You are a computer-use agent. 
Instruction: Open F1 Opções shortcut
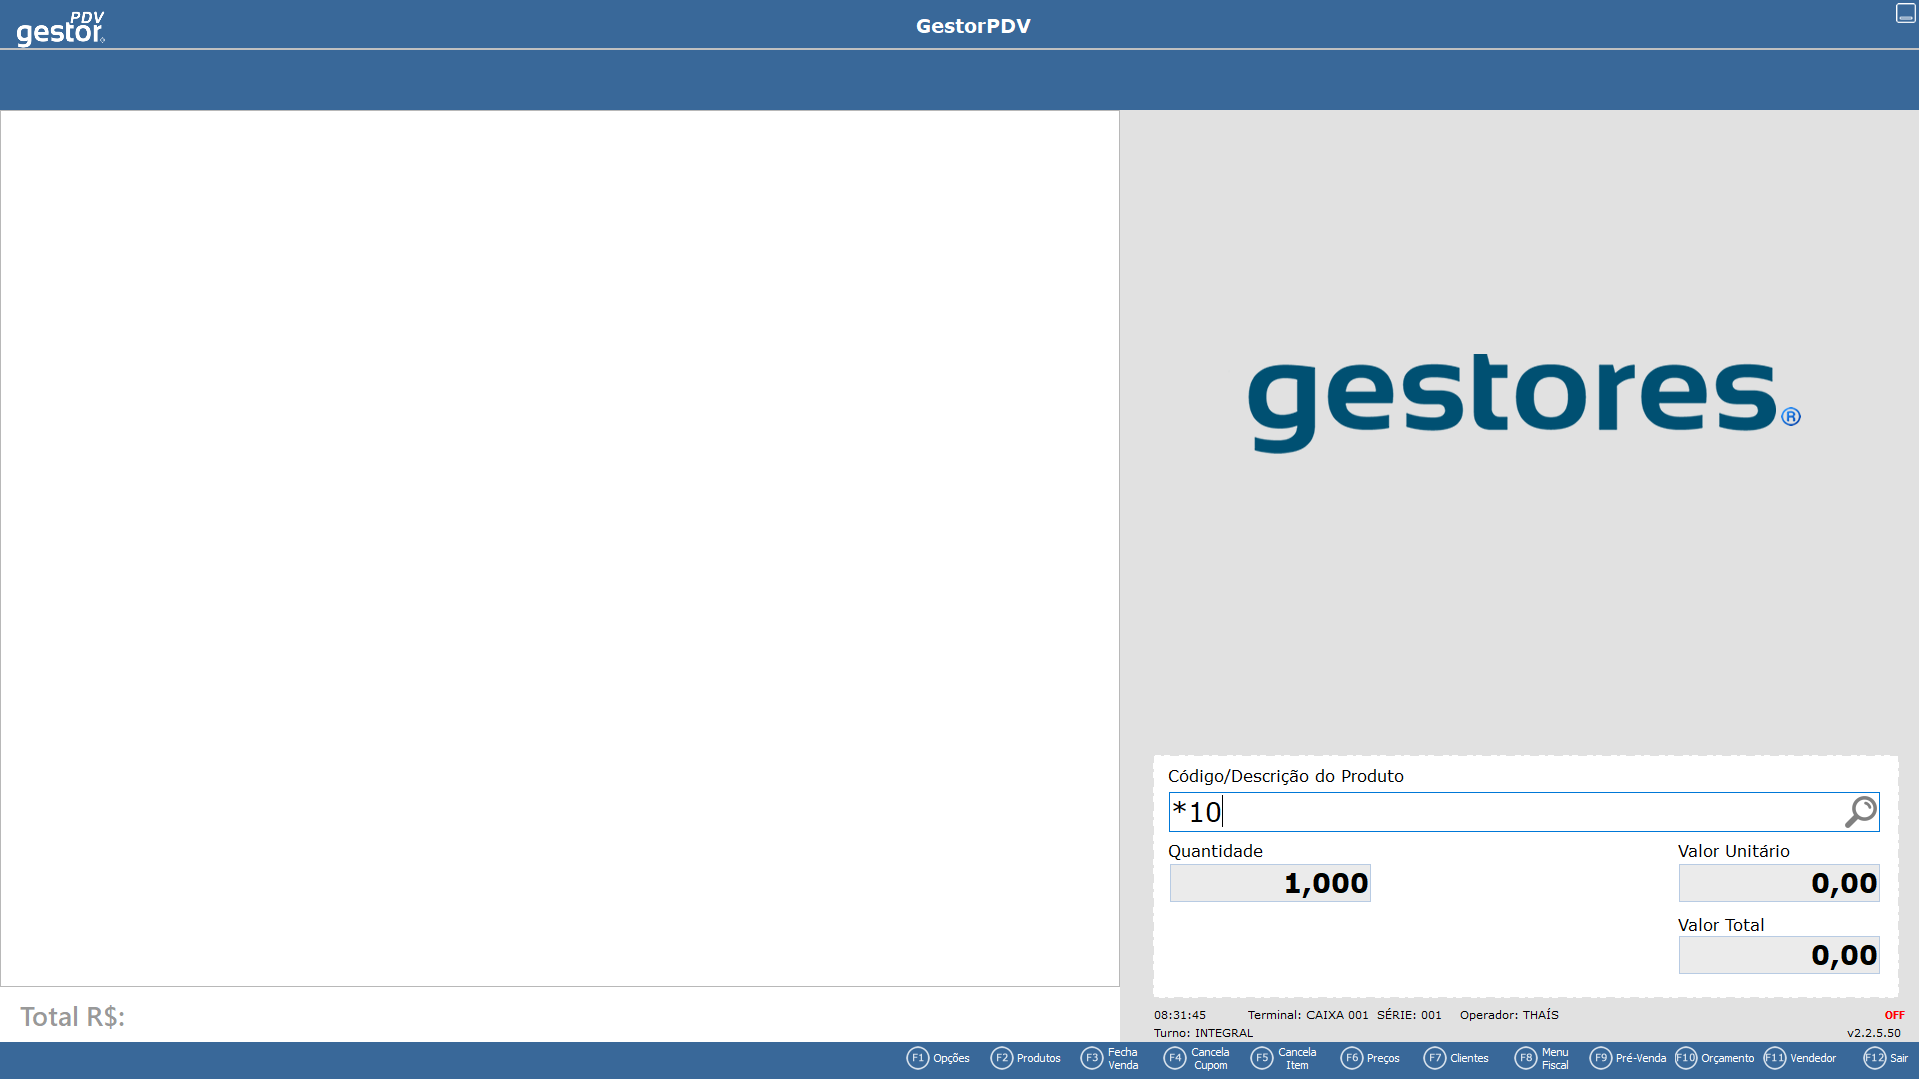pyautogui.click(x=938, y=1058)
